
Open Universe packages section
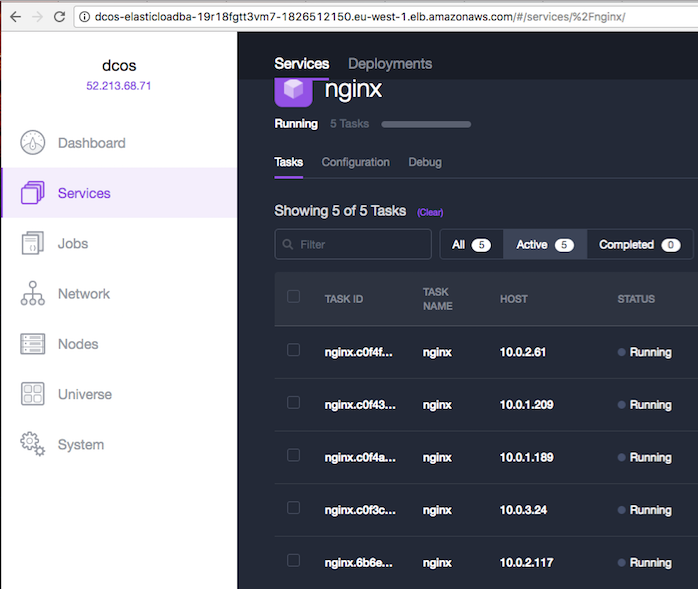85,394
